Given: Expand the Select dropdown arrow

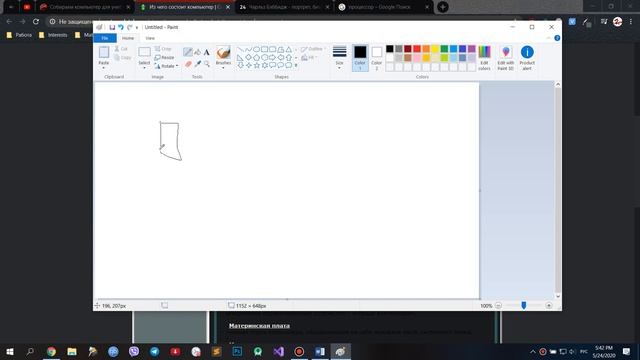Looking at the screenshot, I should (144, 68).
